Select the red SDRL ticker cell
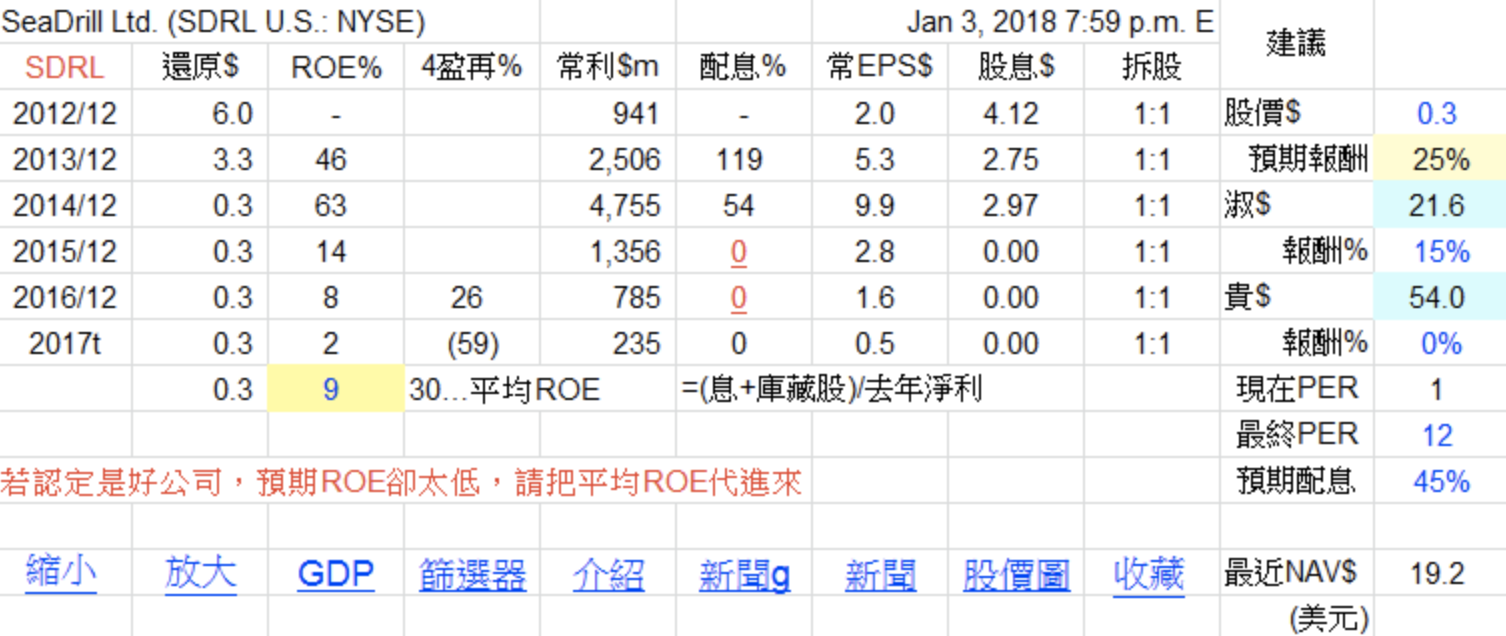The image size is (1506, 636). pyautogui.click(x=65, y=67)
